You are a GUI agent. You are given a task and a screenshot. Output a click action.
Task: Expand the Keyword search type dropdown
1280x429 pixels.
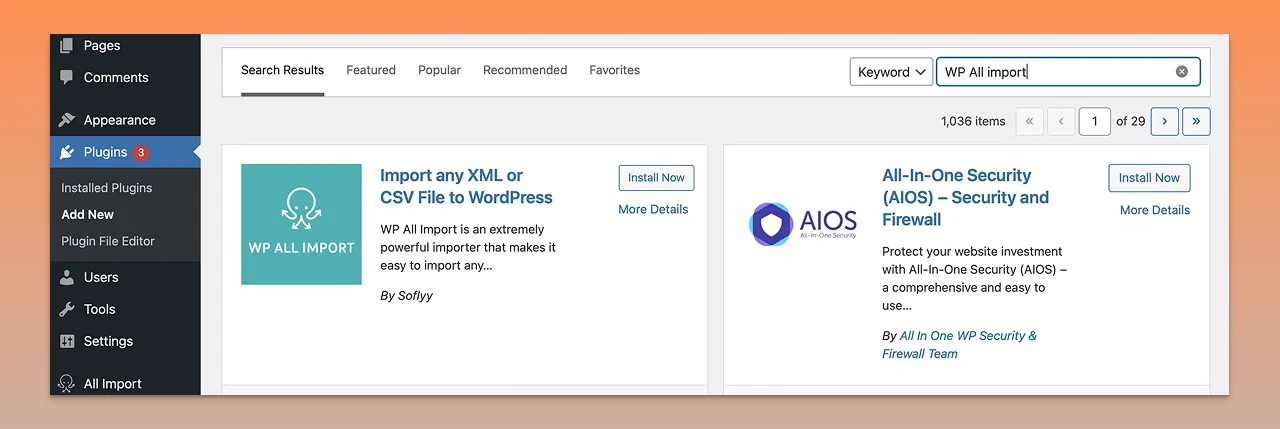point(891,72)
